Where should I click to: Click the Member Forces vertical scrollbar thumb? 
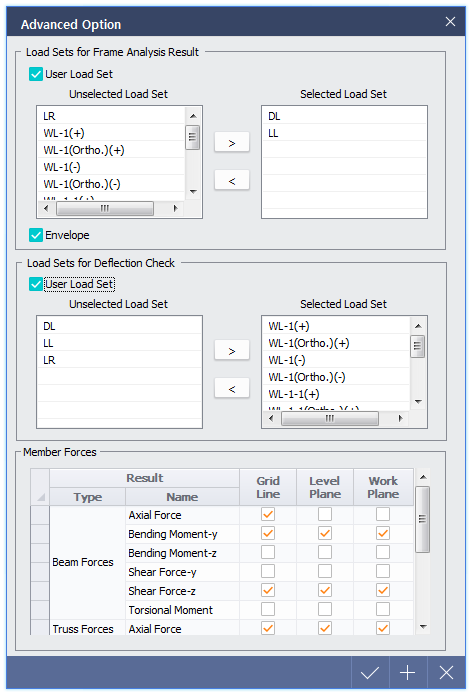coord(423,519)
